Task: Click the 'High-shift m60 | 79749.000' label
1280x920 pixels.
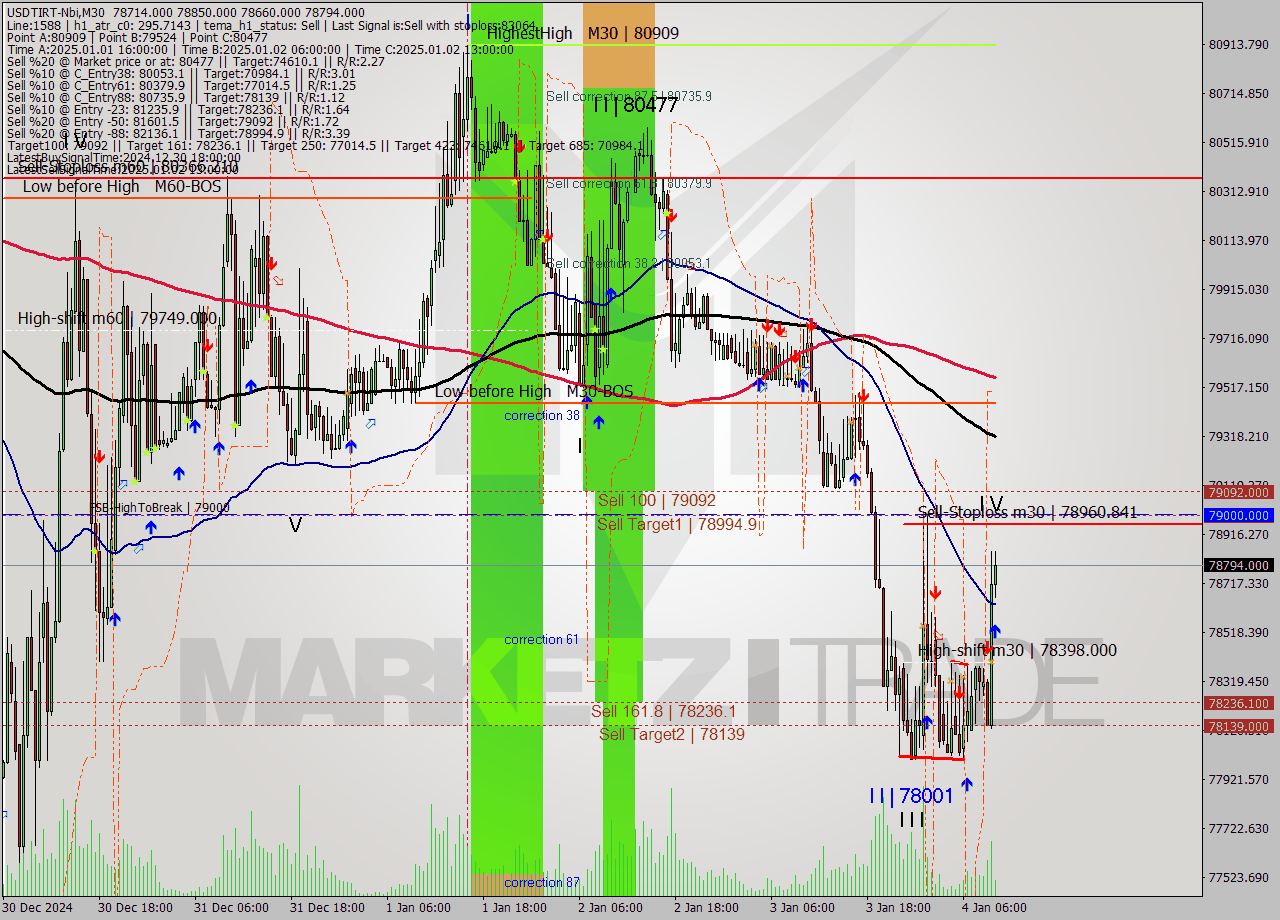Action: [x=117, y=318]
